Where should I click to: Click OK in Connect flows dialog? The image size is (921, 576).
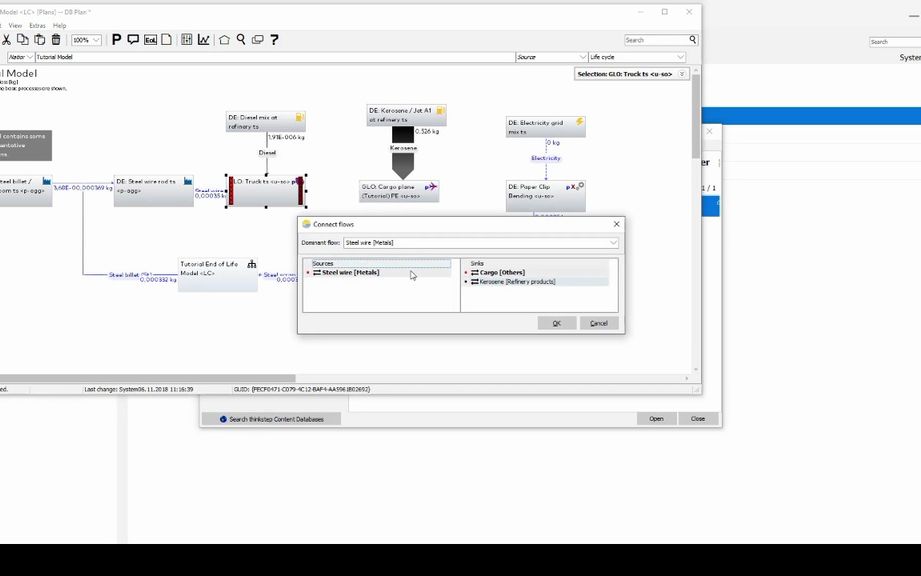[556, 323]
